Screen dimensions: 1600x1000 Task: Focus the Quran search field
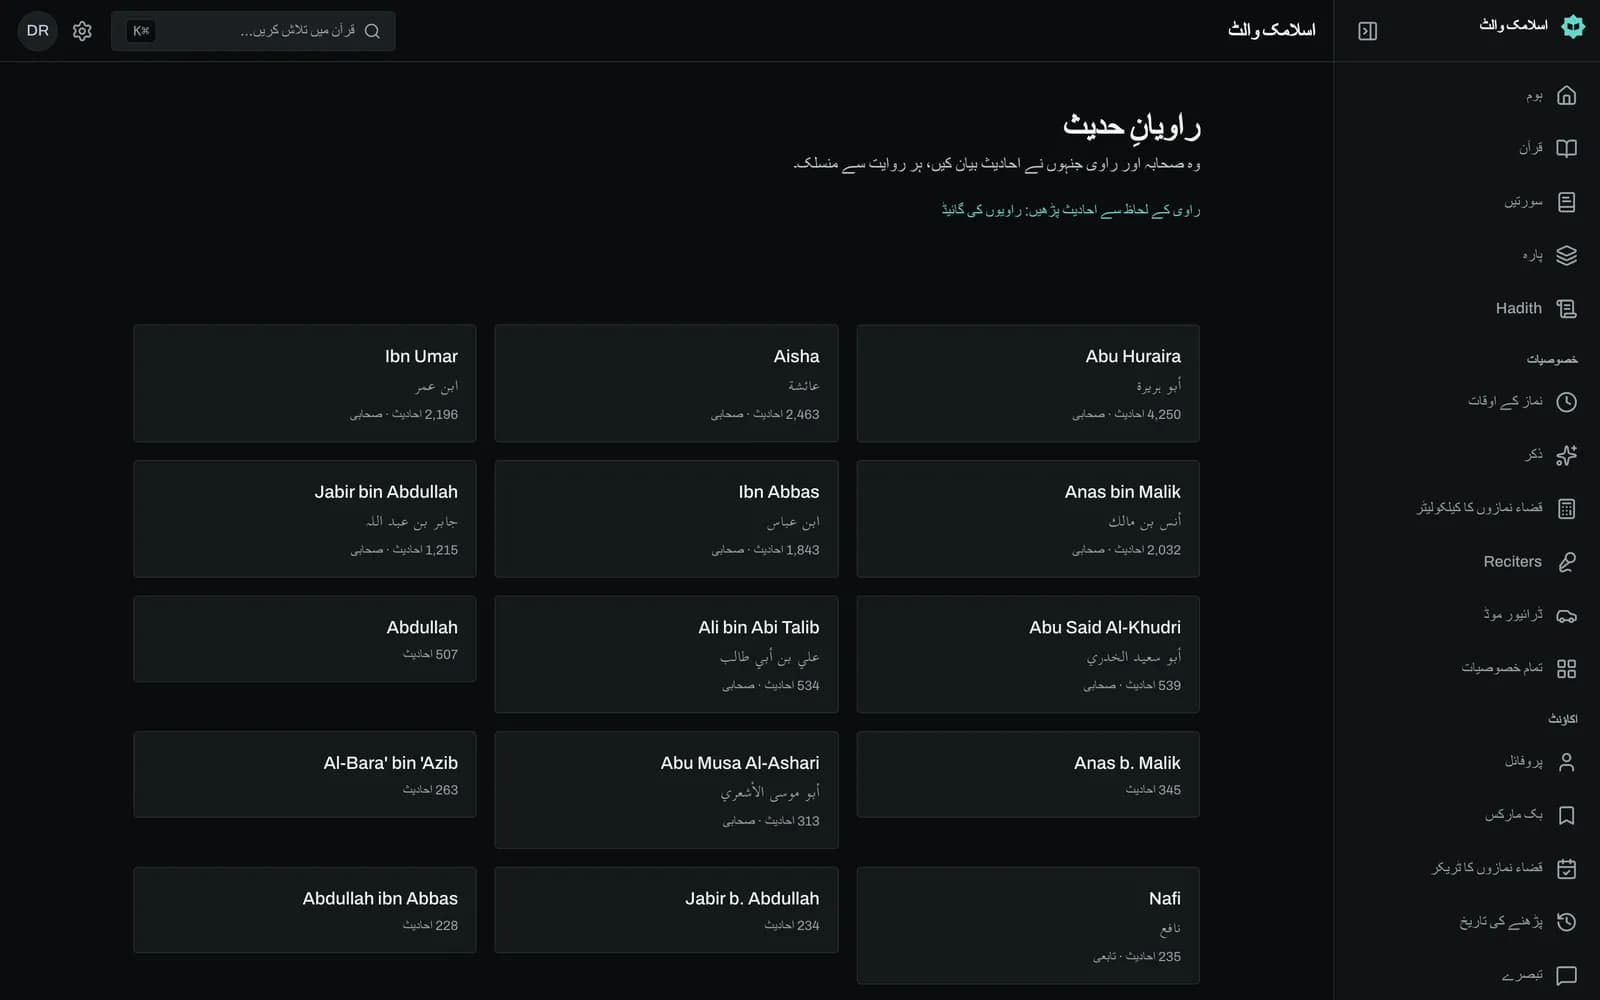pos(253,31)
